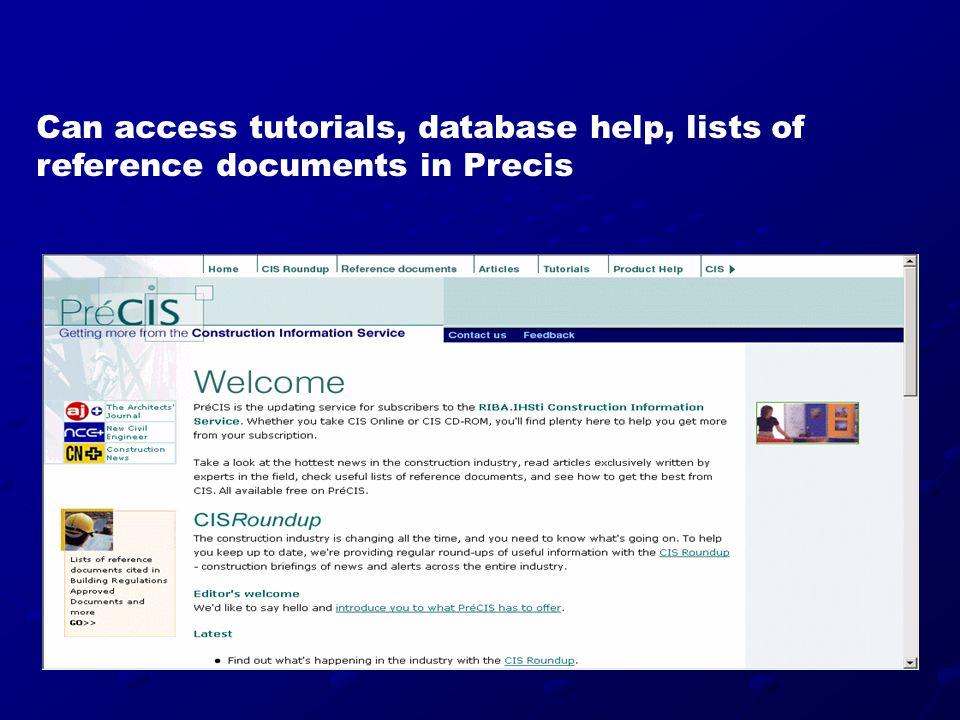Click the Feedback link

tap(549, 335)
